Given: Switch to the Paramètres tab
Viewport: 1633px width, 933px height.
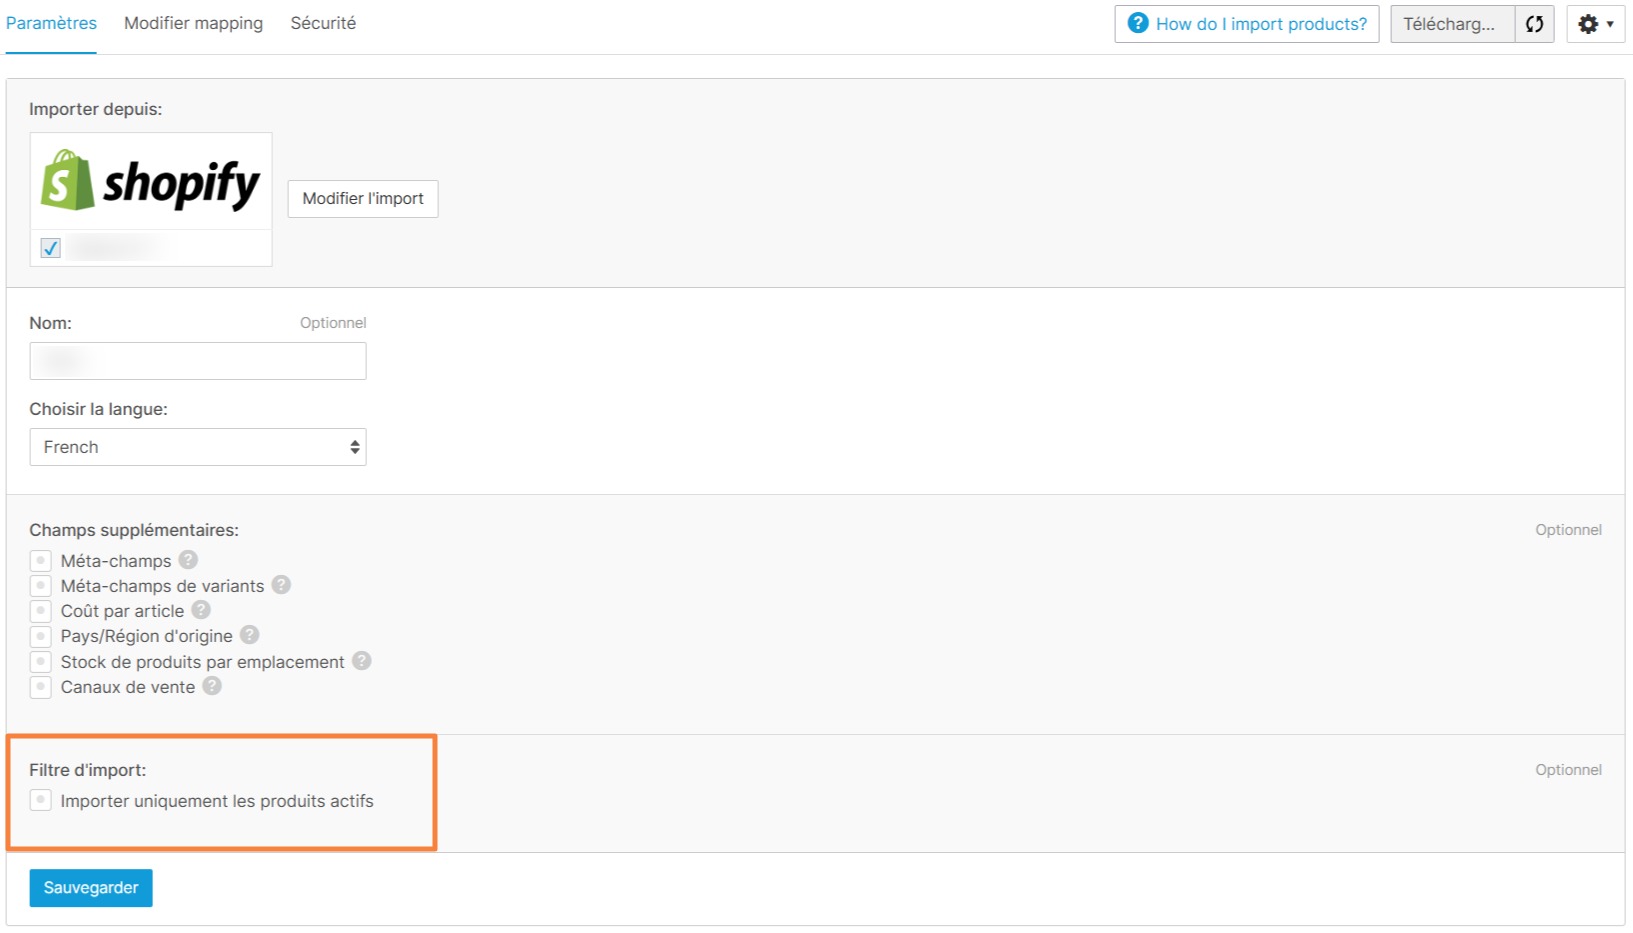Looking at the screenshot, I should click(51, 23).
